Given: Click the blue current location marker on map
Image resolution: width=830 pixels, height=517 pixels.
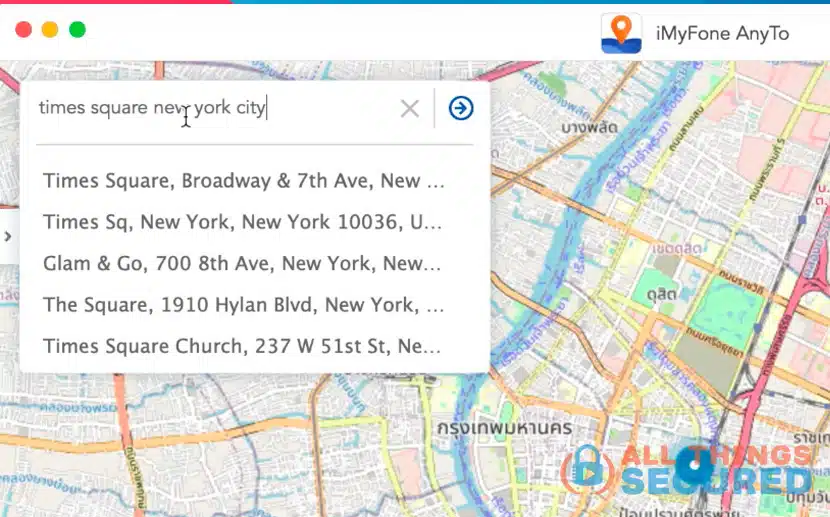Looking at the screenshot, I should (x=690, y=462).
